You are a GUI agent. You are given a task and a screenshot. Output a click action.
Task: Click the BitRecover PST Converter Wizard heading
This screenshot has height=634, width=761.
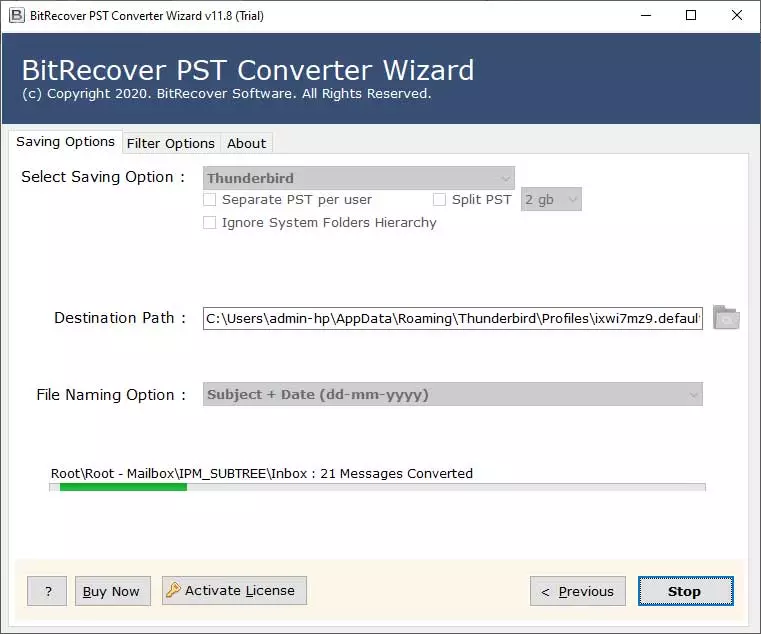[248, 70]
